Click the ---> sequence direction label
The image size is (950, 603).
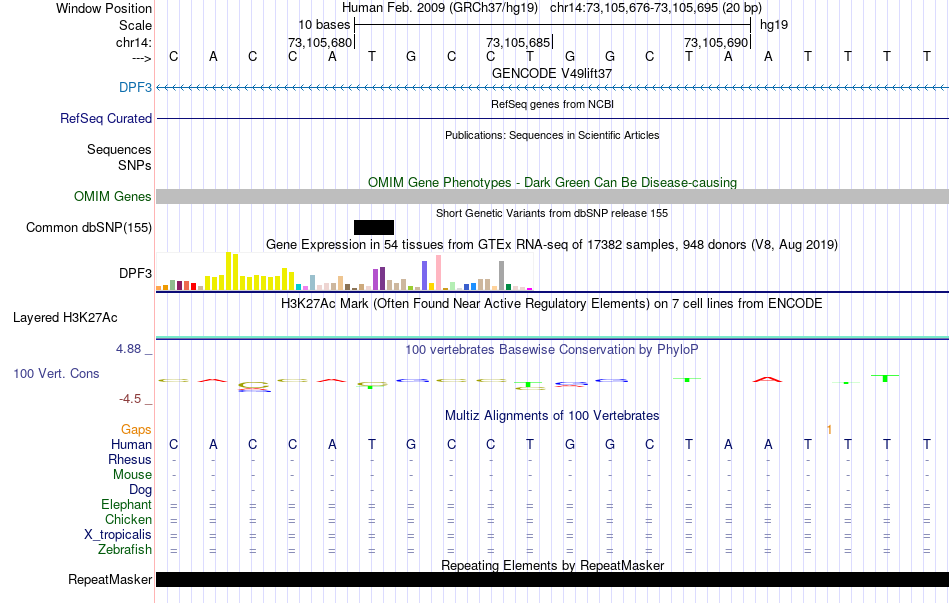point(142,58)
